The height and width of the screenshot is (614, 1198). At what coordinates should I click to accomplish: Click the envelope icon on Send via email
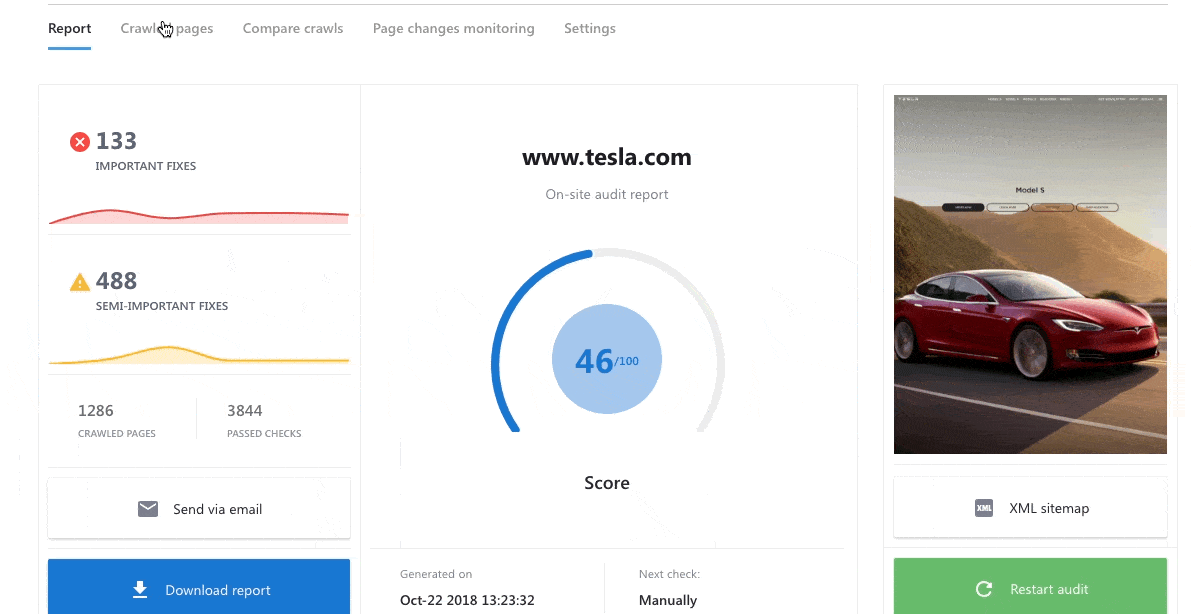coord(147,509)
